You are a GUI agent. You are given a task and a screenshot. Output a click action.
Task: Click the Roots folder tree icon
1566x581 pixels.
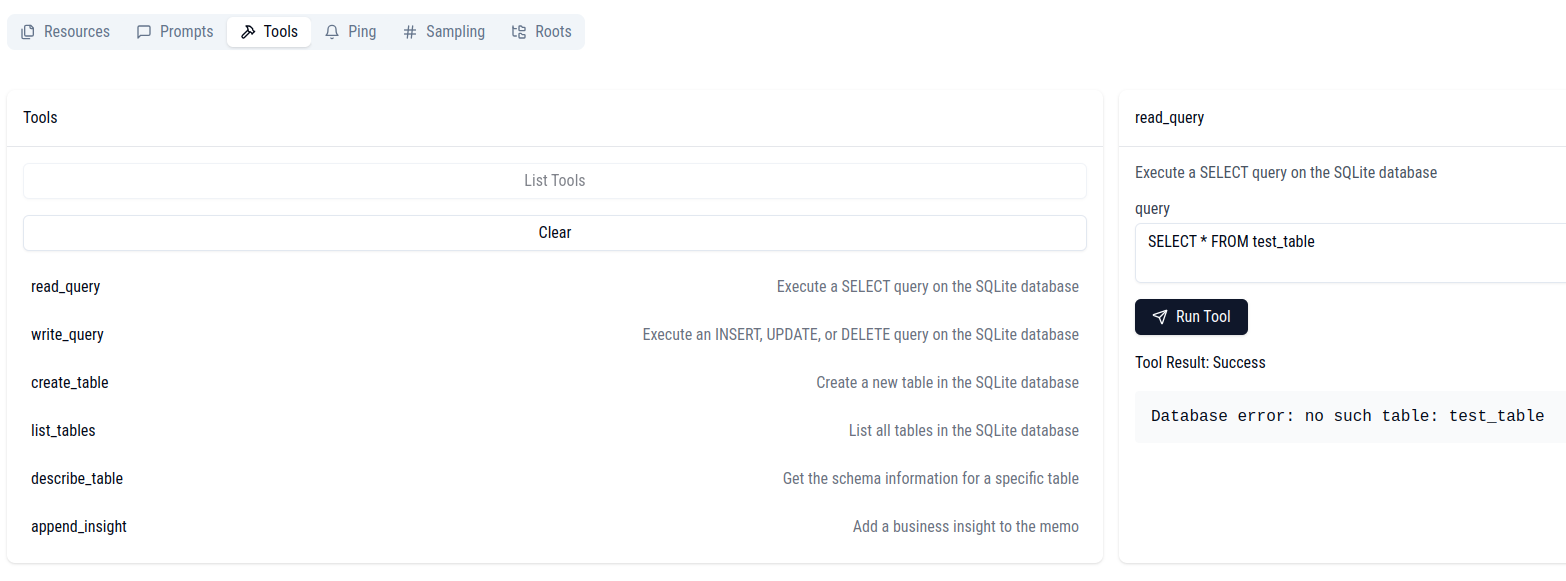click(519, 32)
